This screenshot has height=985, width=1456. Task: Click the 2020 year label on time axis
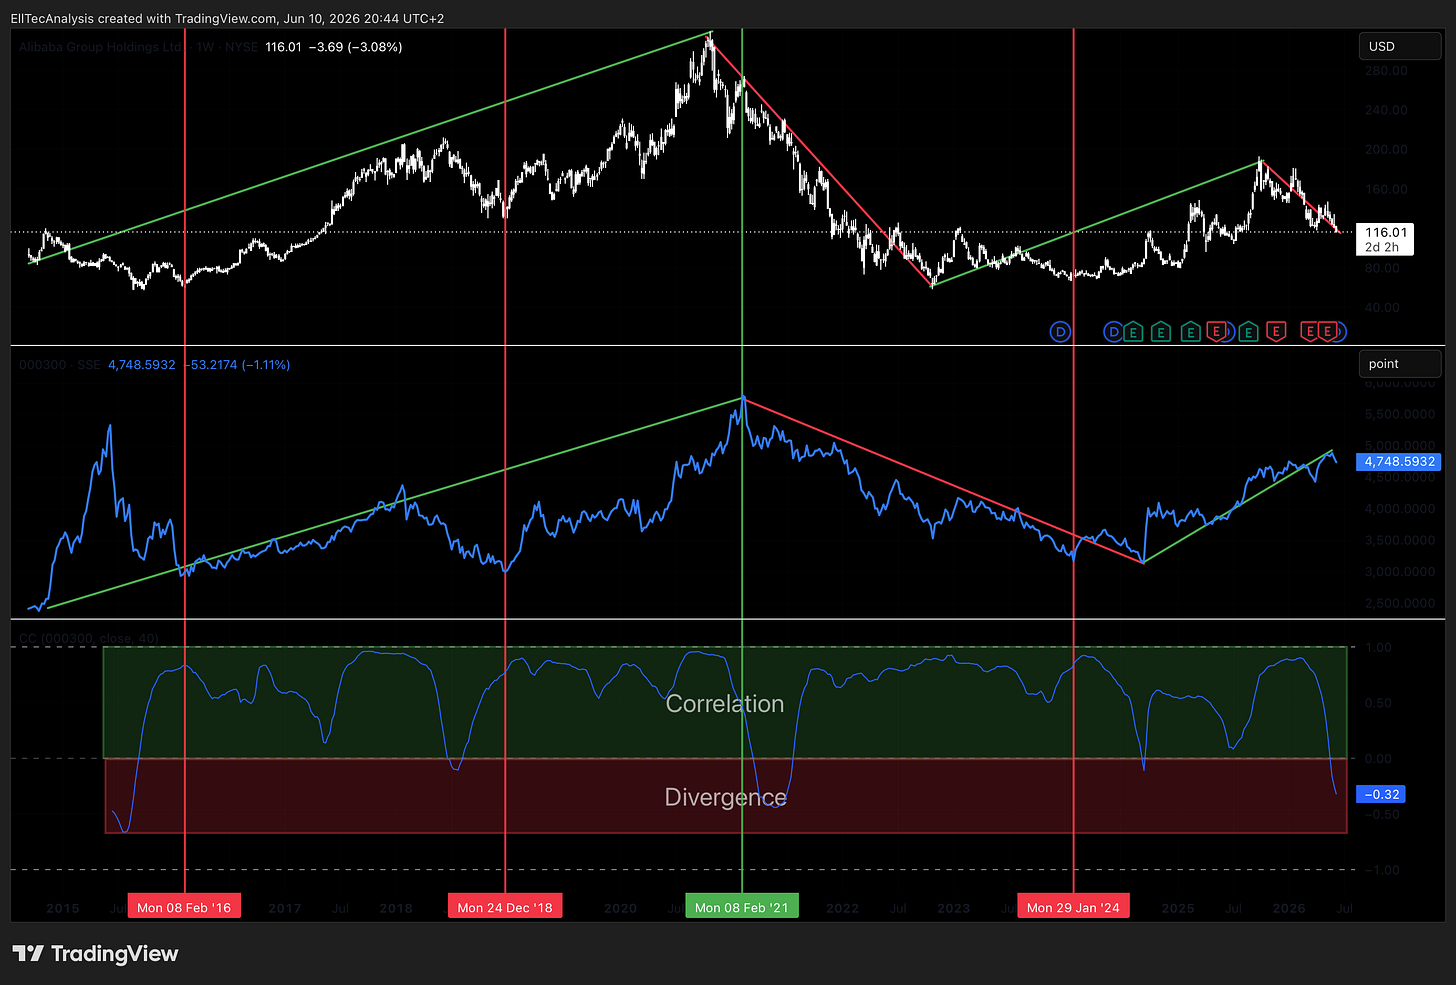[x=620, y=908]
